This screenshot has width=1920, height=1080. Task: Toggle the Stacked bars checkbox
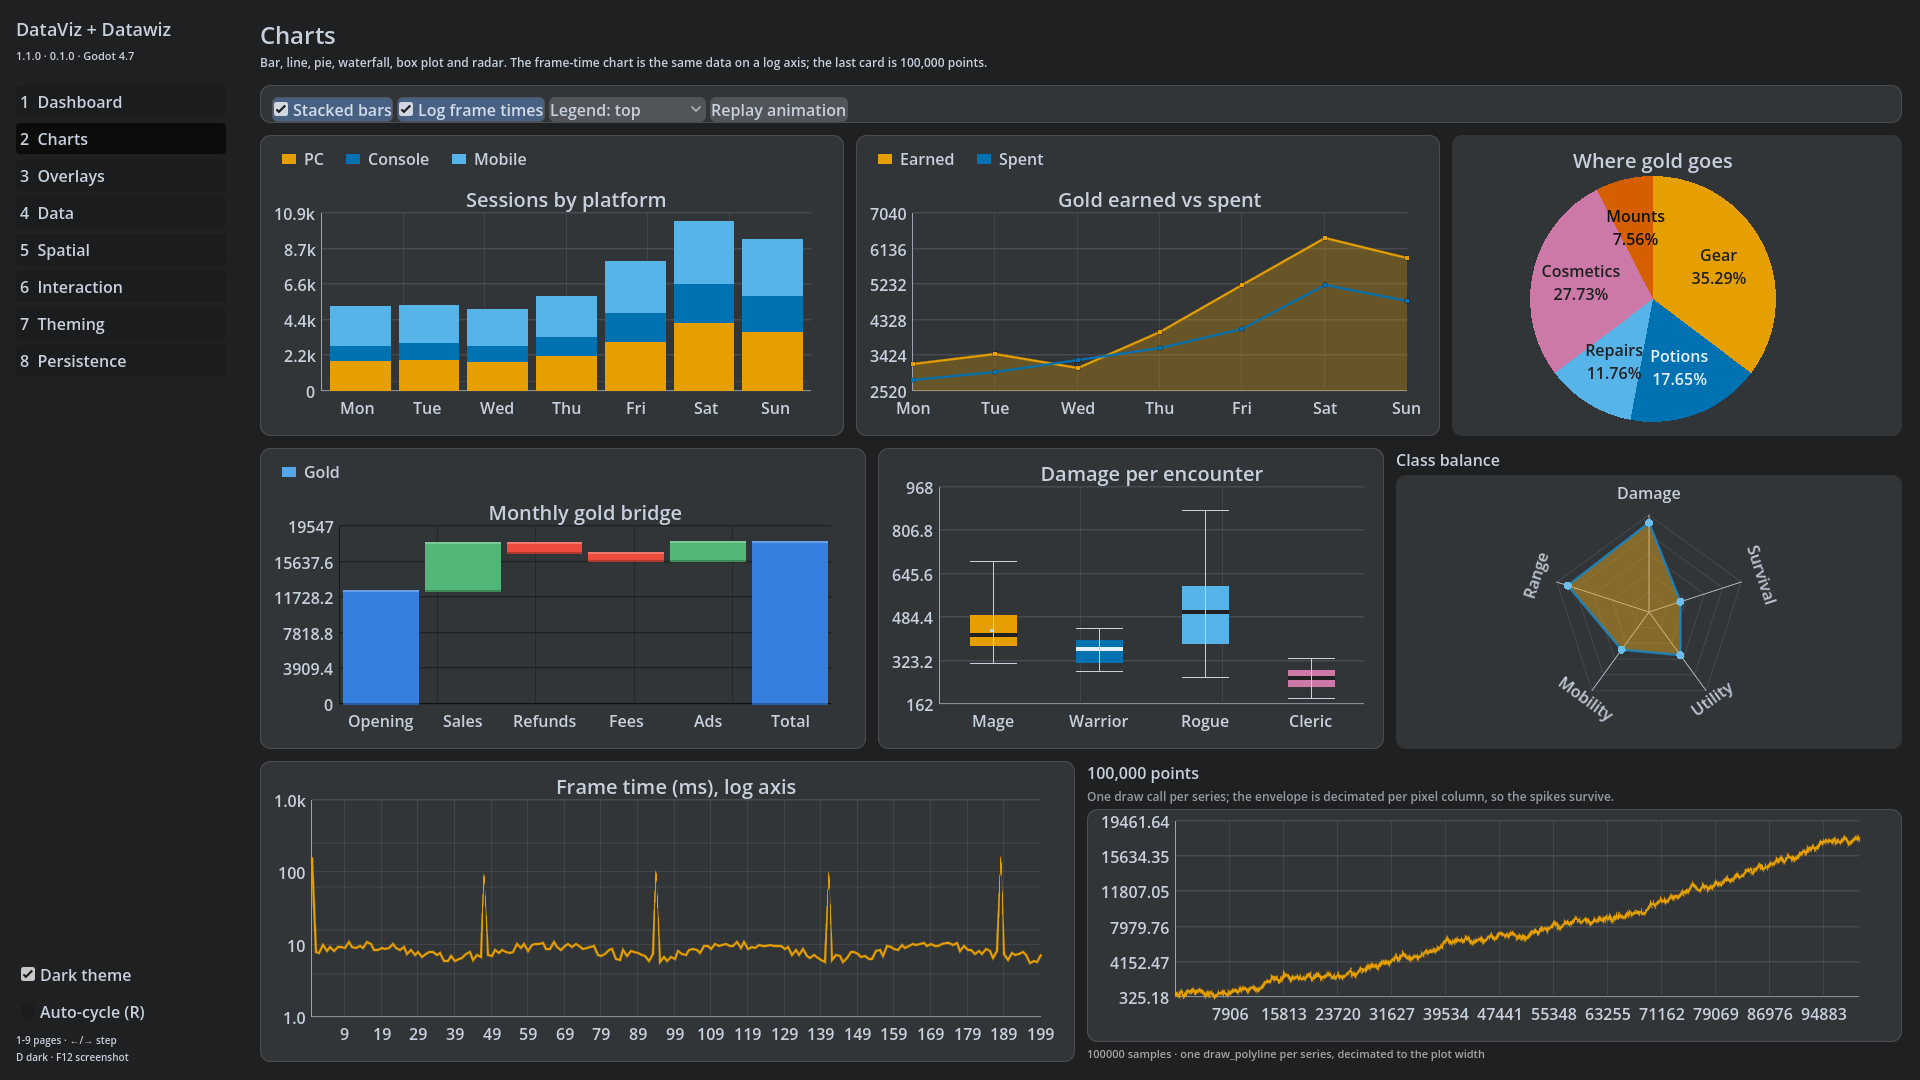point(333,110)
